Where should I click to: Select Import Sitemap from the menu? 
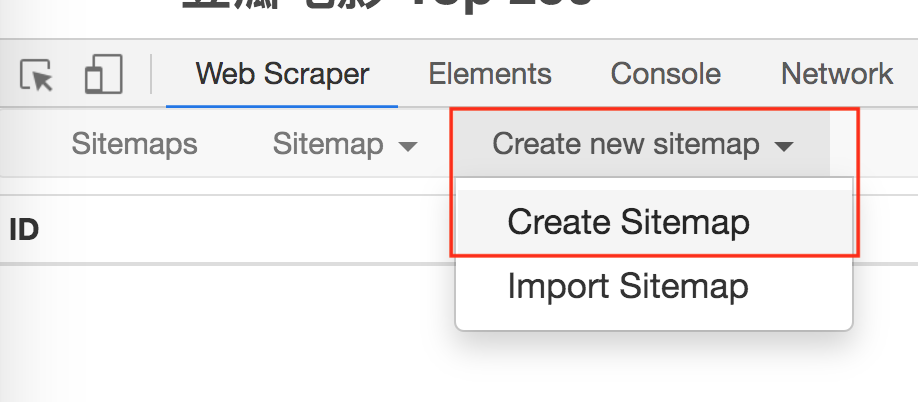(628, 287)
